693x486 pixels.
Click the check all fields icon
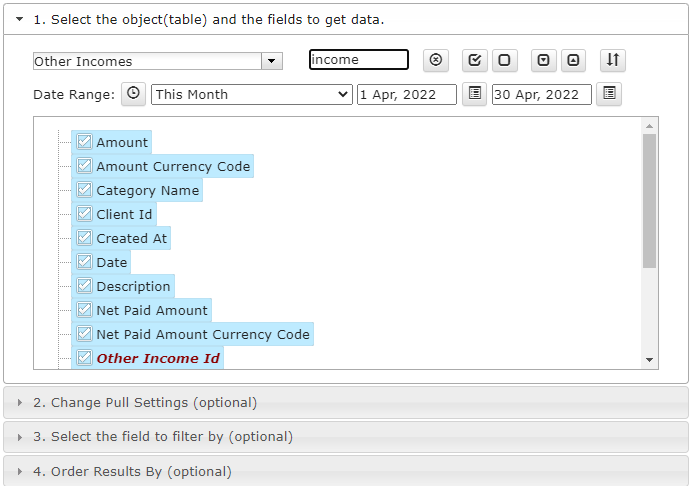[475, 60]
